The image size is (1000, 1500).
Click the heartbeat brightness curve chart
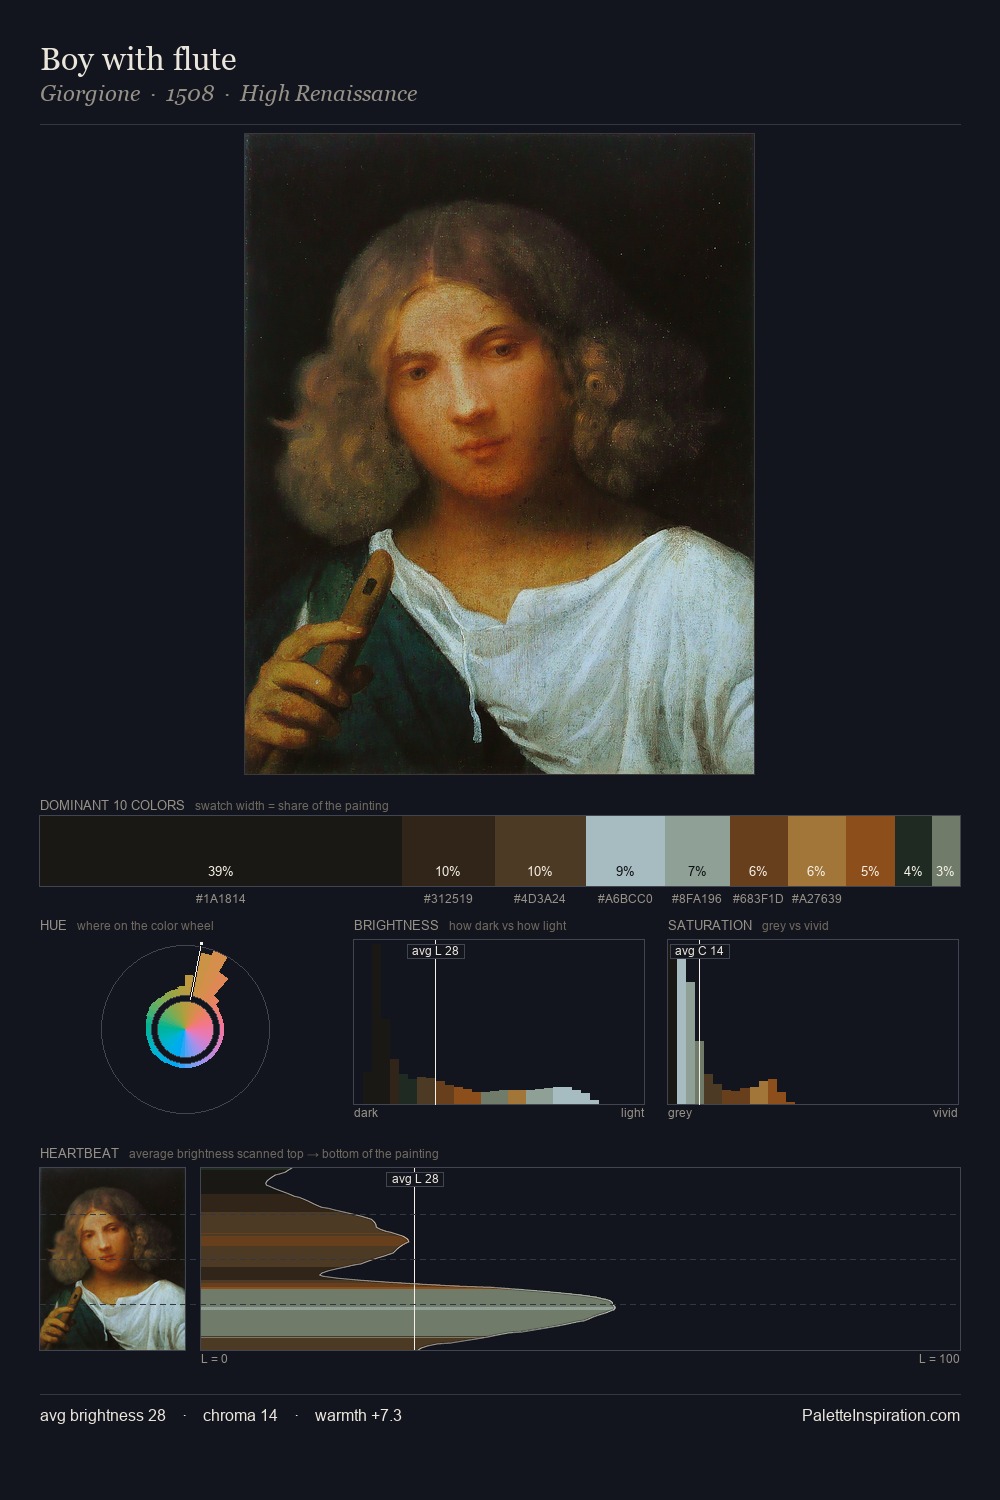coord(580,1259)
